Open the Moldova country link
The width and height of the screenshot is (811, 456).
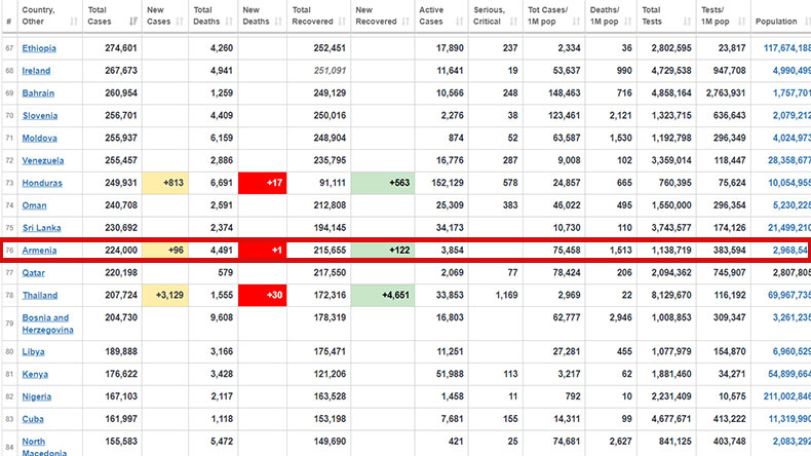[x=39, y=138]
